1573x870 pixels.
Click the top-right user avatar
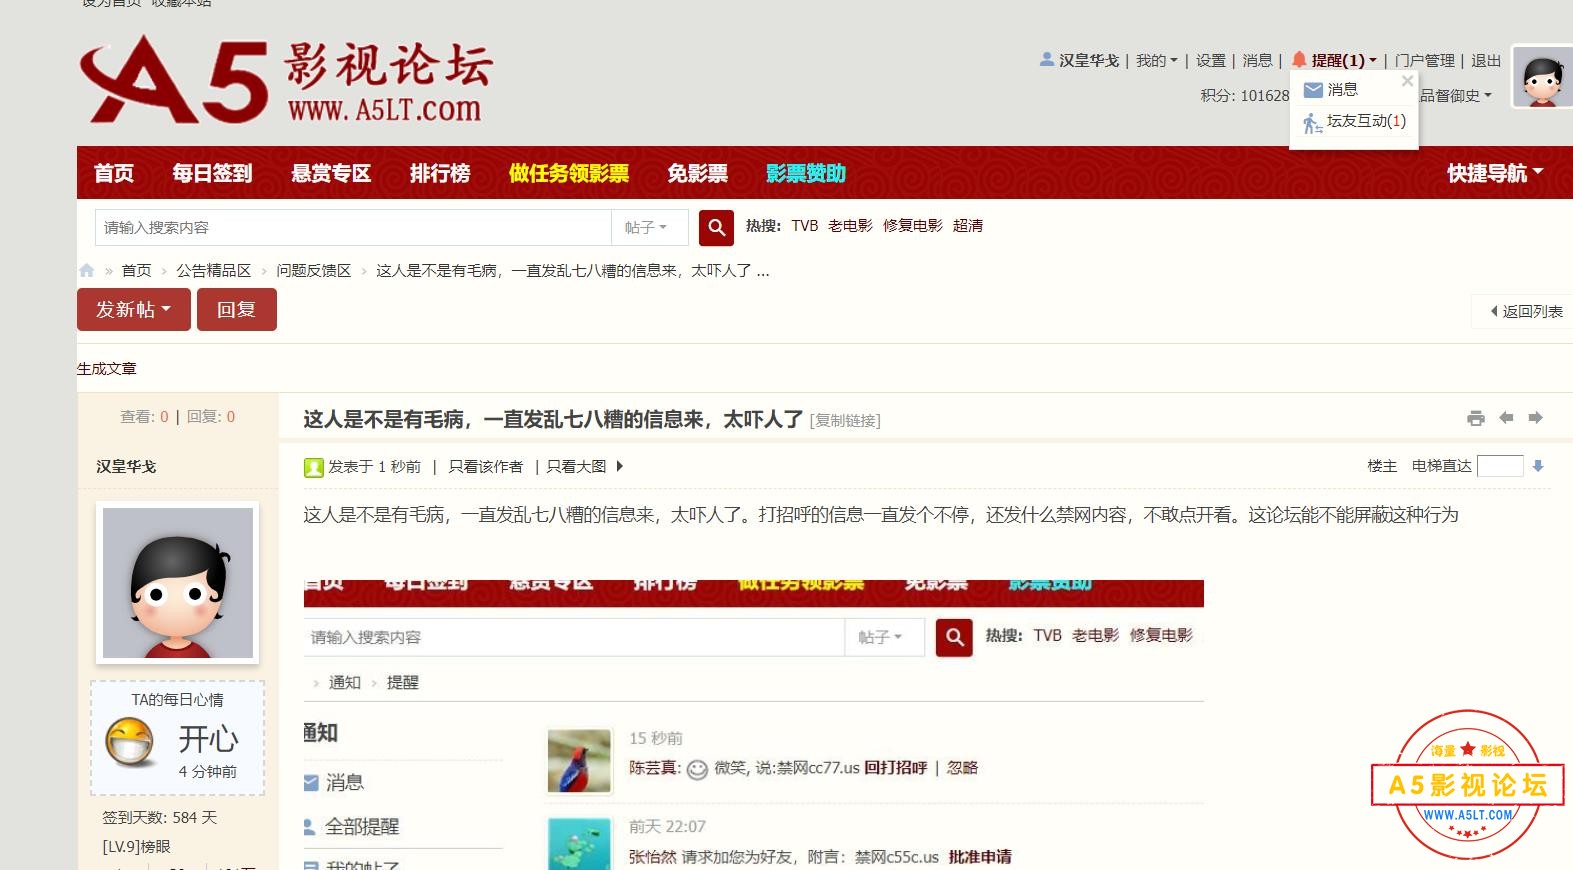1542,77
